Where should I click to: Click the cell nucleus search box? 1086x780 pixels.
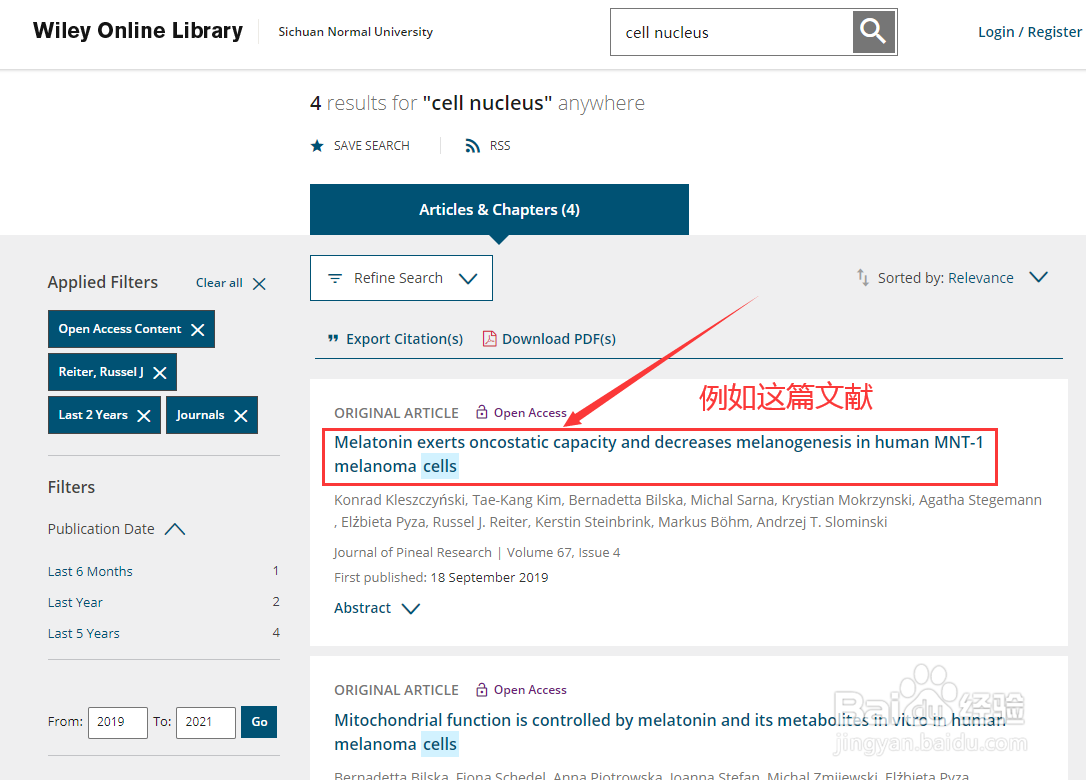pyautogui.click(x=731, y=33)
